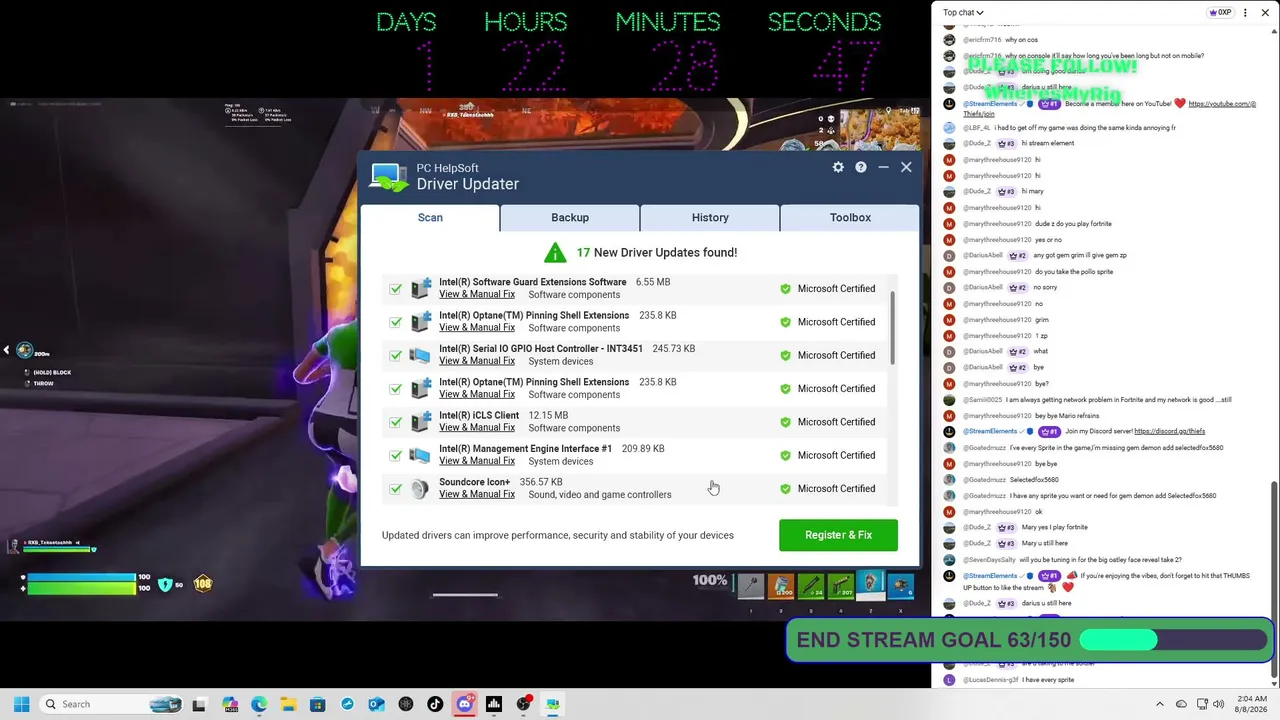Open View & Manual Fix for Software Guard Extensions
Image resolution: width=1280 pixels, height=720 pixels.
477,294
